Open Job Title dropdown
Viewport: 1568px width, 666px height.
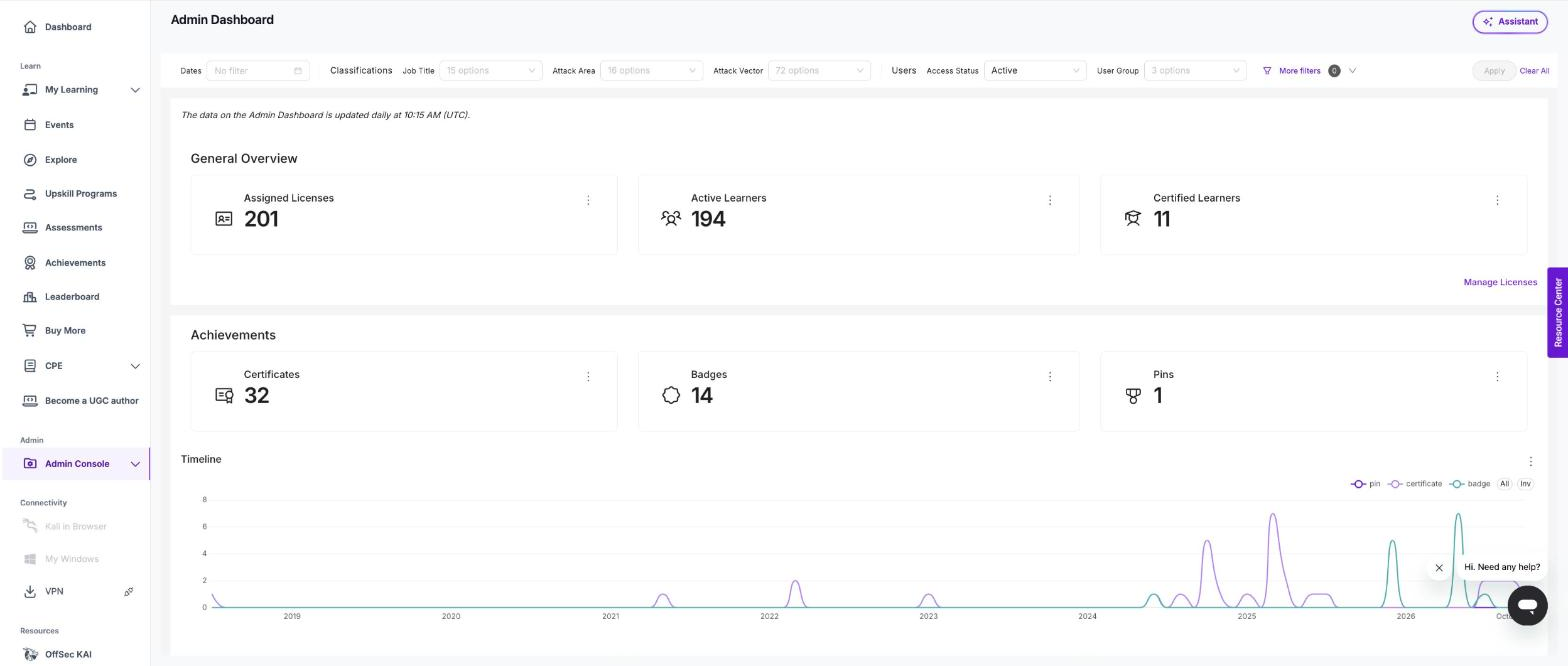coord(491,71)
